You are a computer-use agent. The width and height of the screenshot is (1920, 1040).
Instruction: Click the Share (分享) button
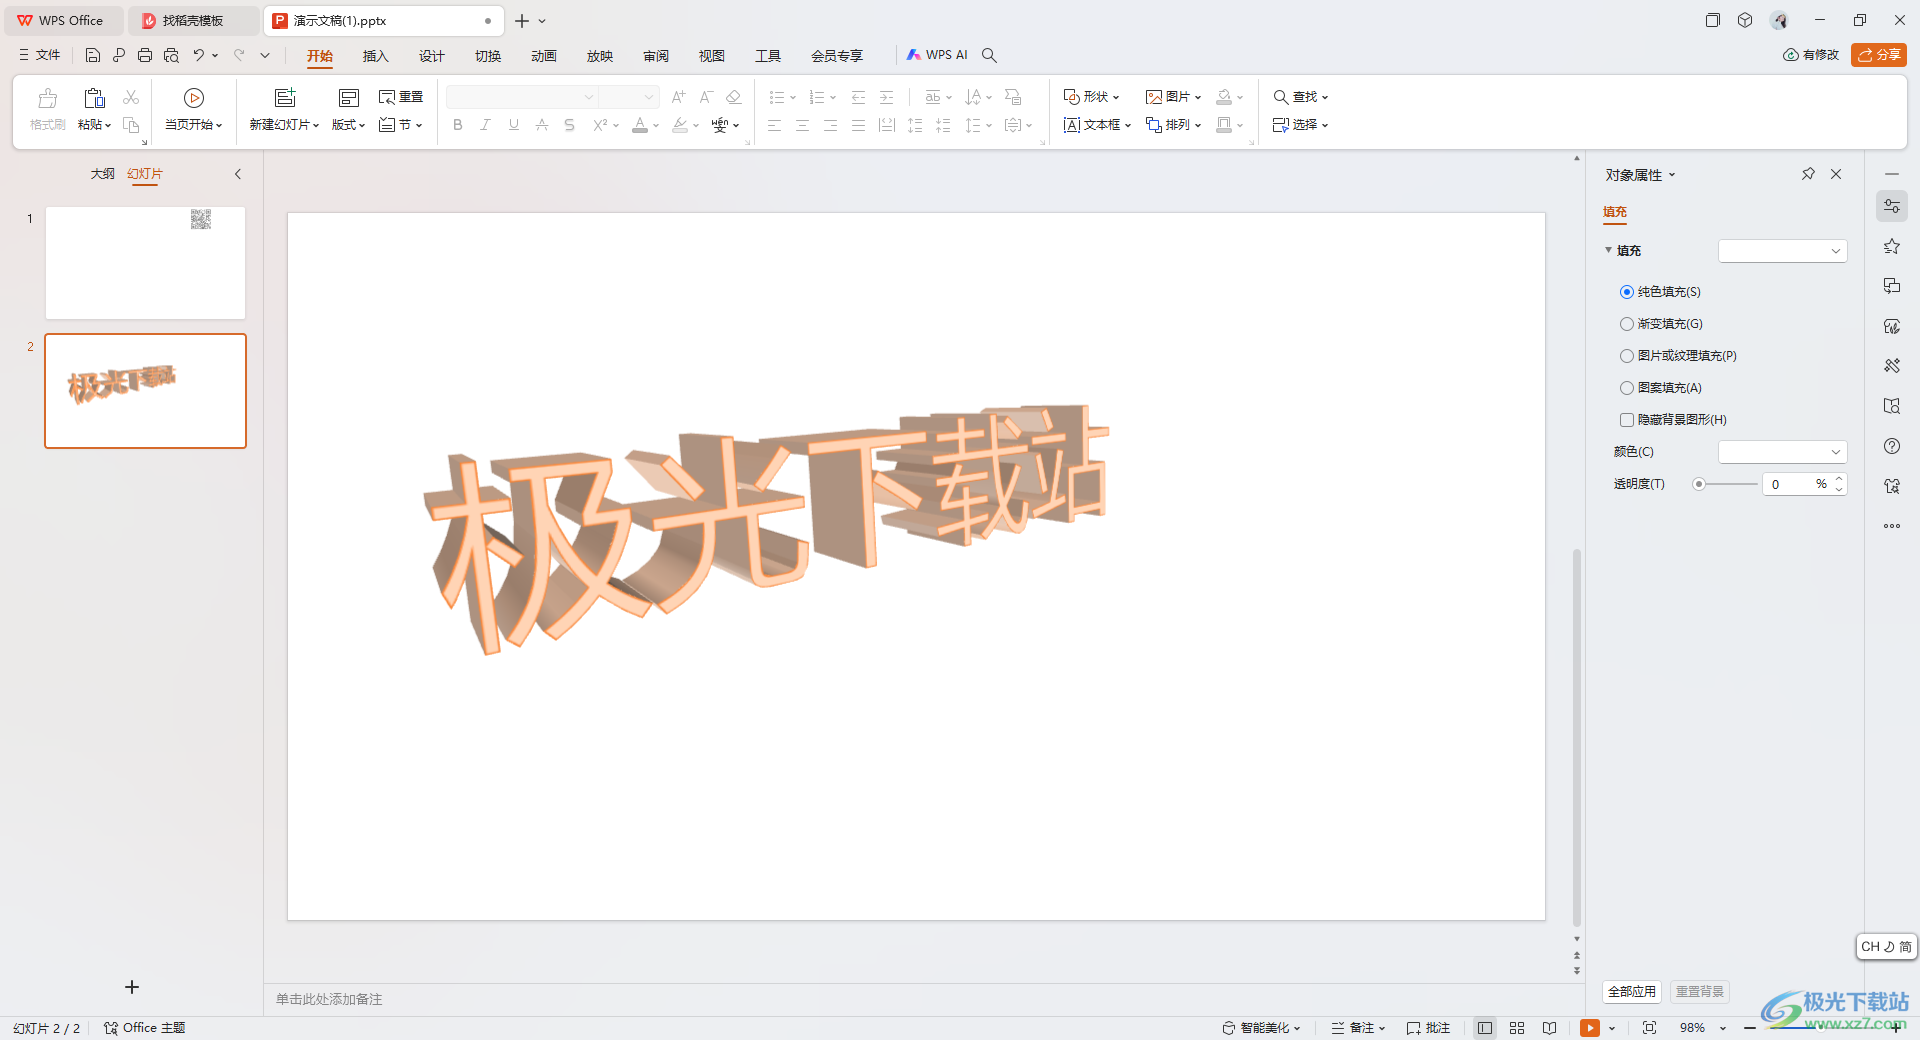1878,55
